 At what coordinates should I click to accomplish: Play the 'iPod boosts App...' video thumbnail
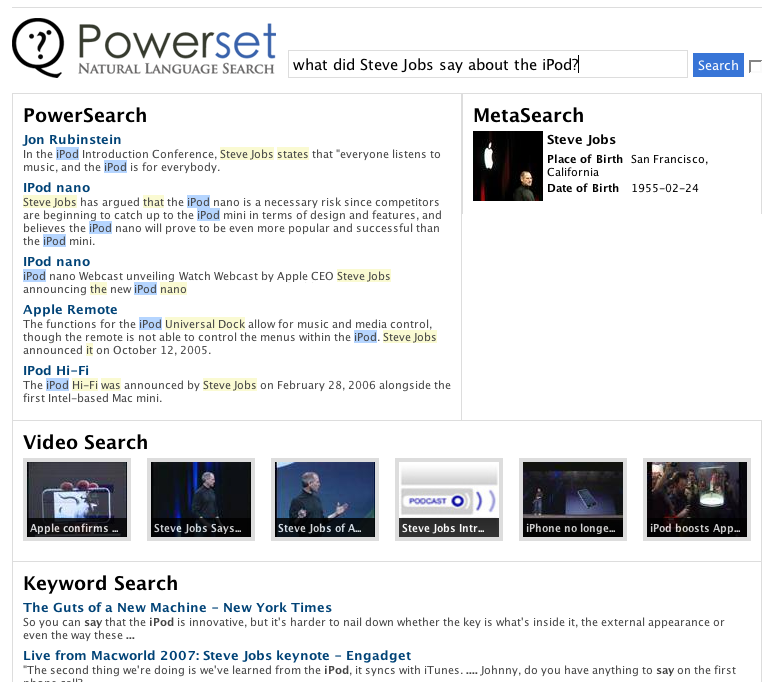(697, 499)
